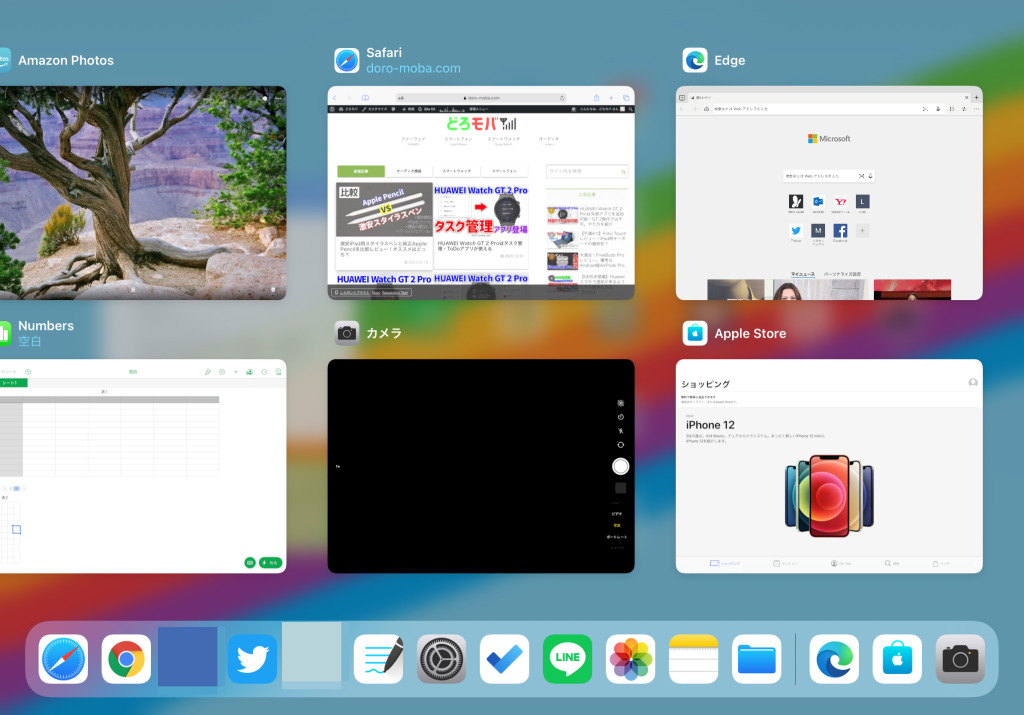Open the Photos app in the dock
The width and height of the screenshot is (1024, 715).
click(631, 659)
